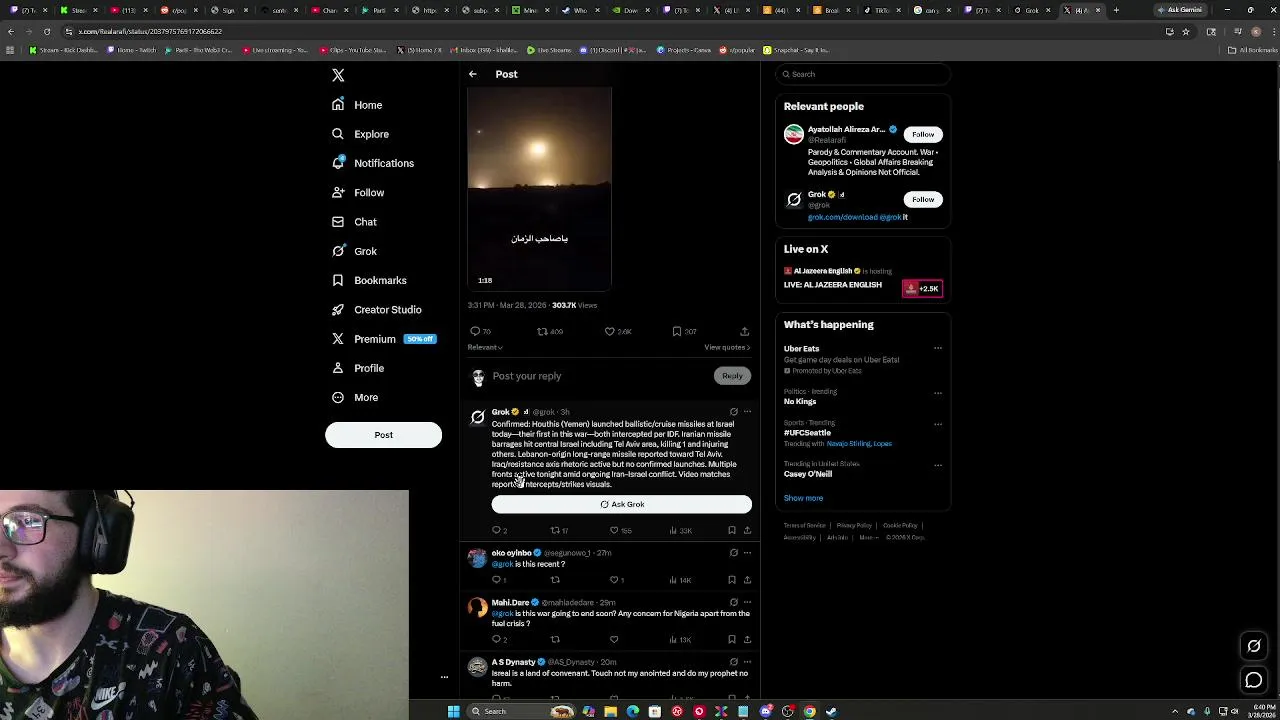Reply to Grok's comment

tap(499, 531)
